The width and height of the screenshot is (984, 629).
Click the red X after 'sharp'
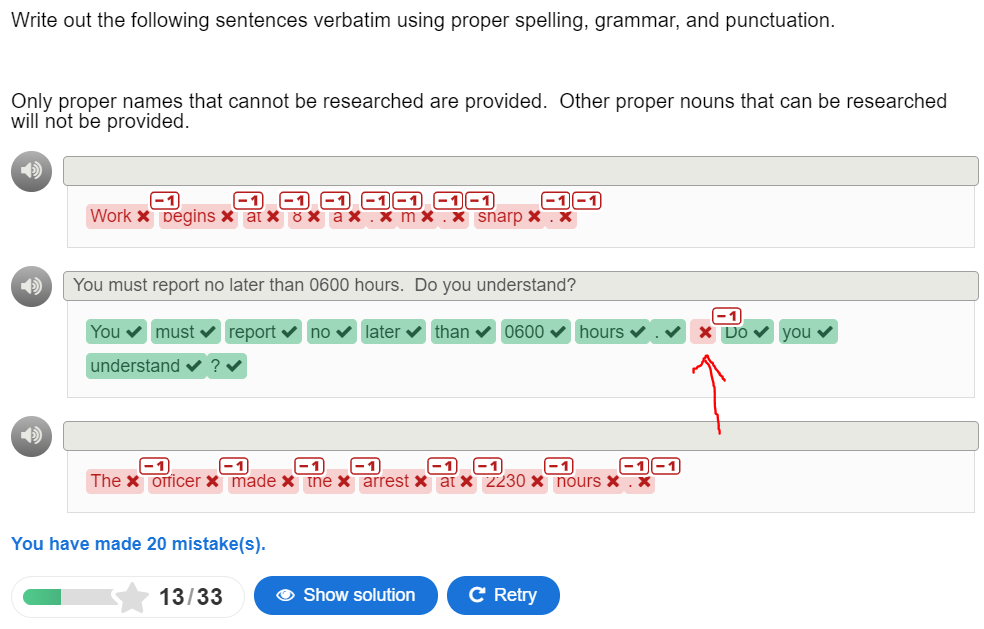(x=534, y=217)
